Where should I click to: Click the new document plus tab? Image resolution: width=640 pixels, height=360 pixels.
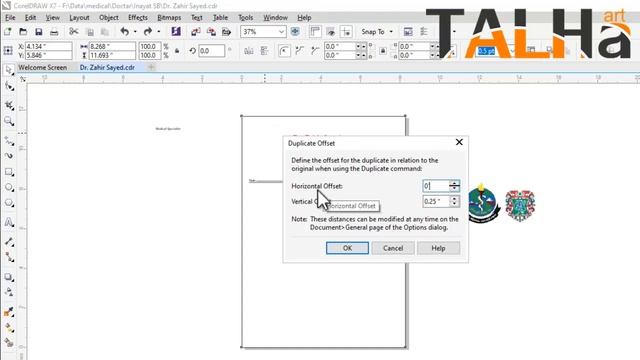[x=151, y=67]
